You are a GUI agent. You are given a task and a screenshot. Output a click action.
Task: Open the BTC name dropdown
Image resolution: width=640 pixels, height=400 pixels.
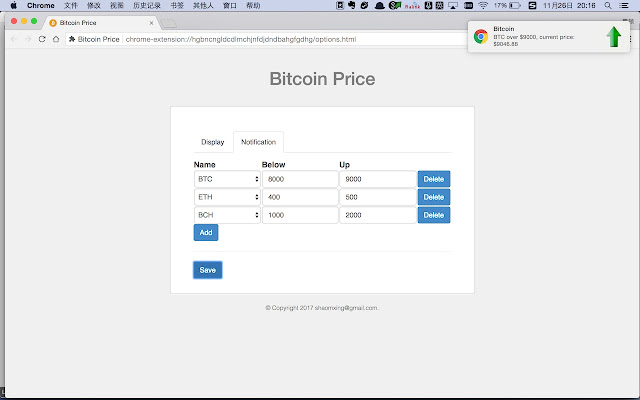[227, 179]
